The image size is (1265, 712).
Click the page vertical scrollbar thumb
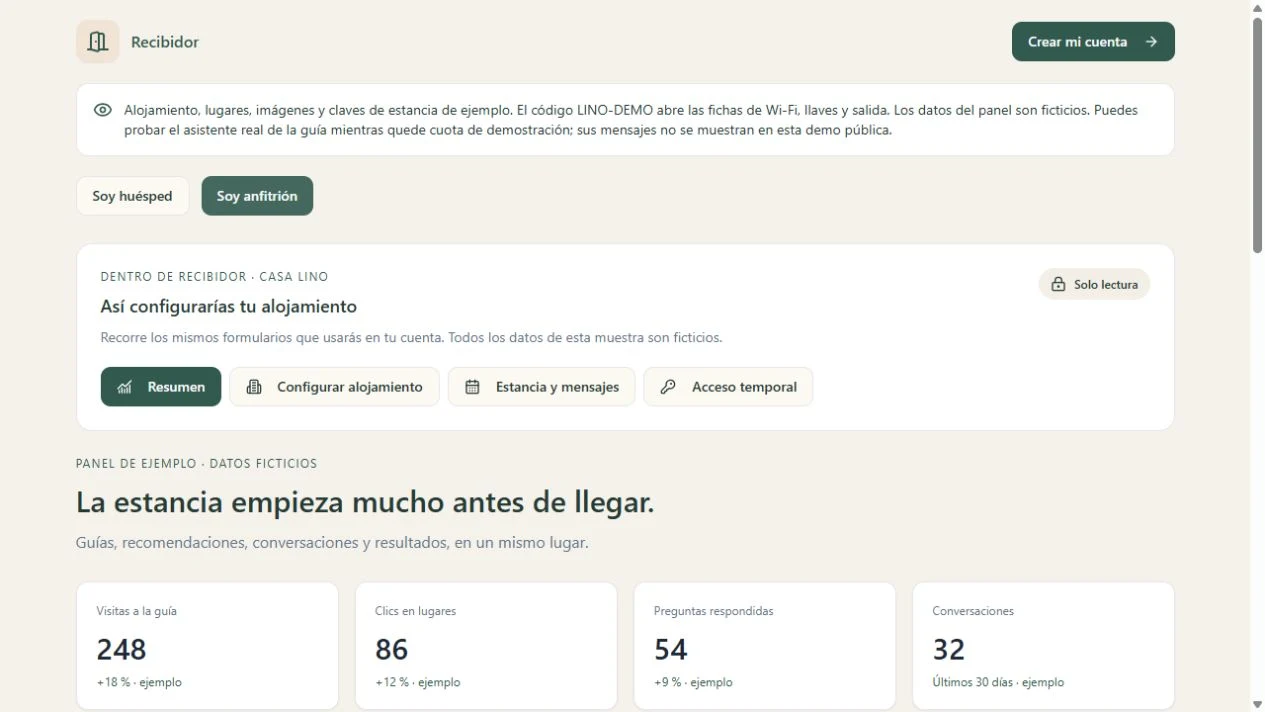1258,135
